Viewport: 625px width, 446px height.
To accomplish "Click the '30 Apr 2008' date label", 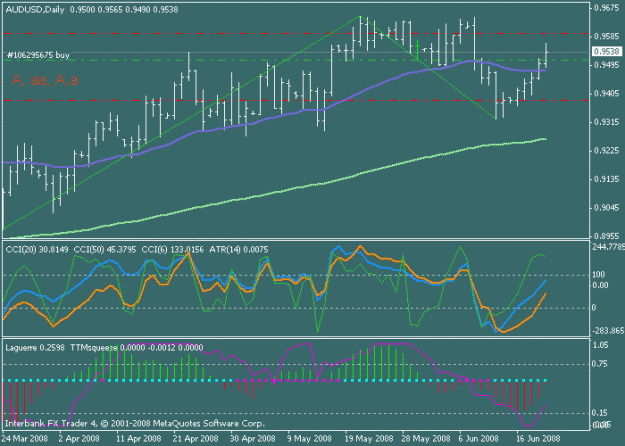I will pyautogui.click(x=253, y=439).
